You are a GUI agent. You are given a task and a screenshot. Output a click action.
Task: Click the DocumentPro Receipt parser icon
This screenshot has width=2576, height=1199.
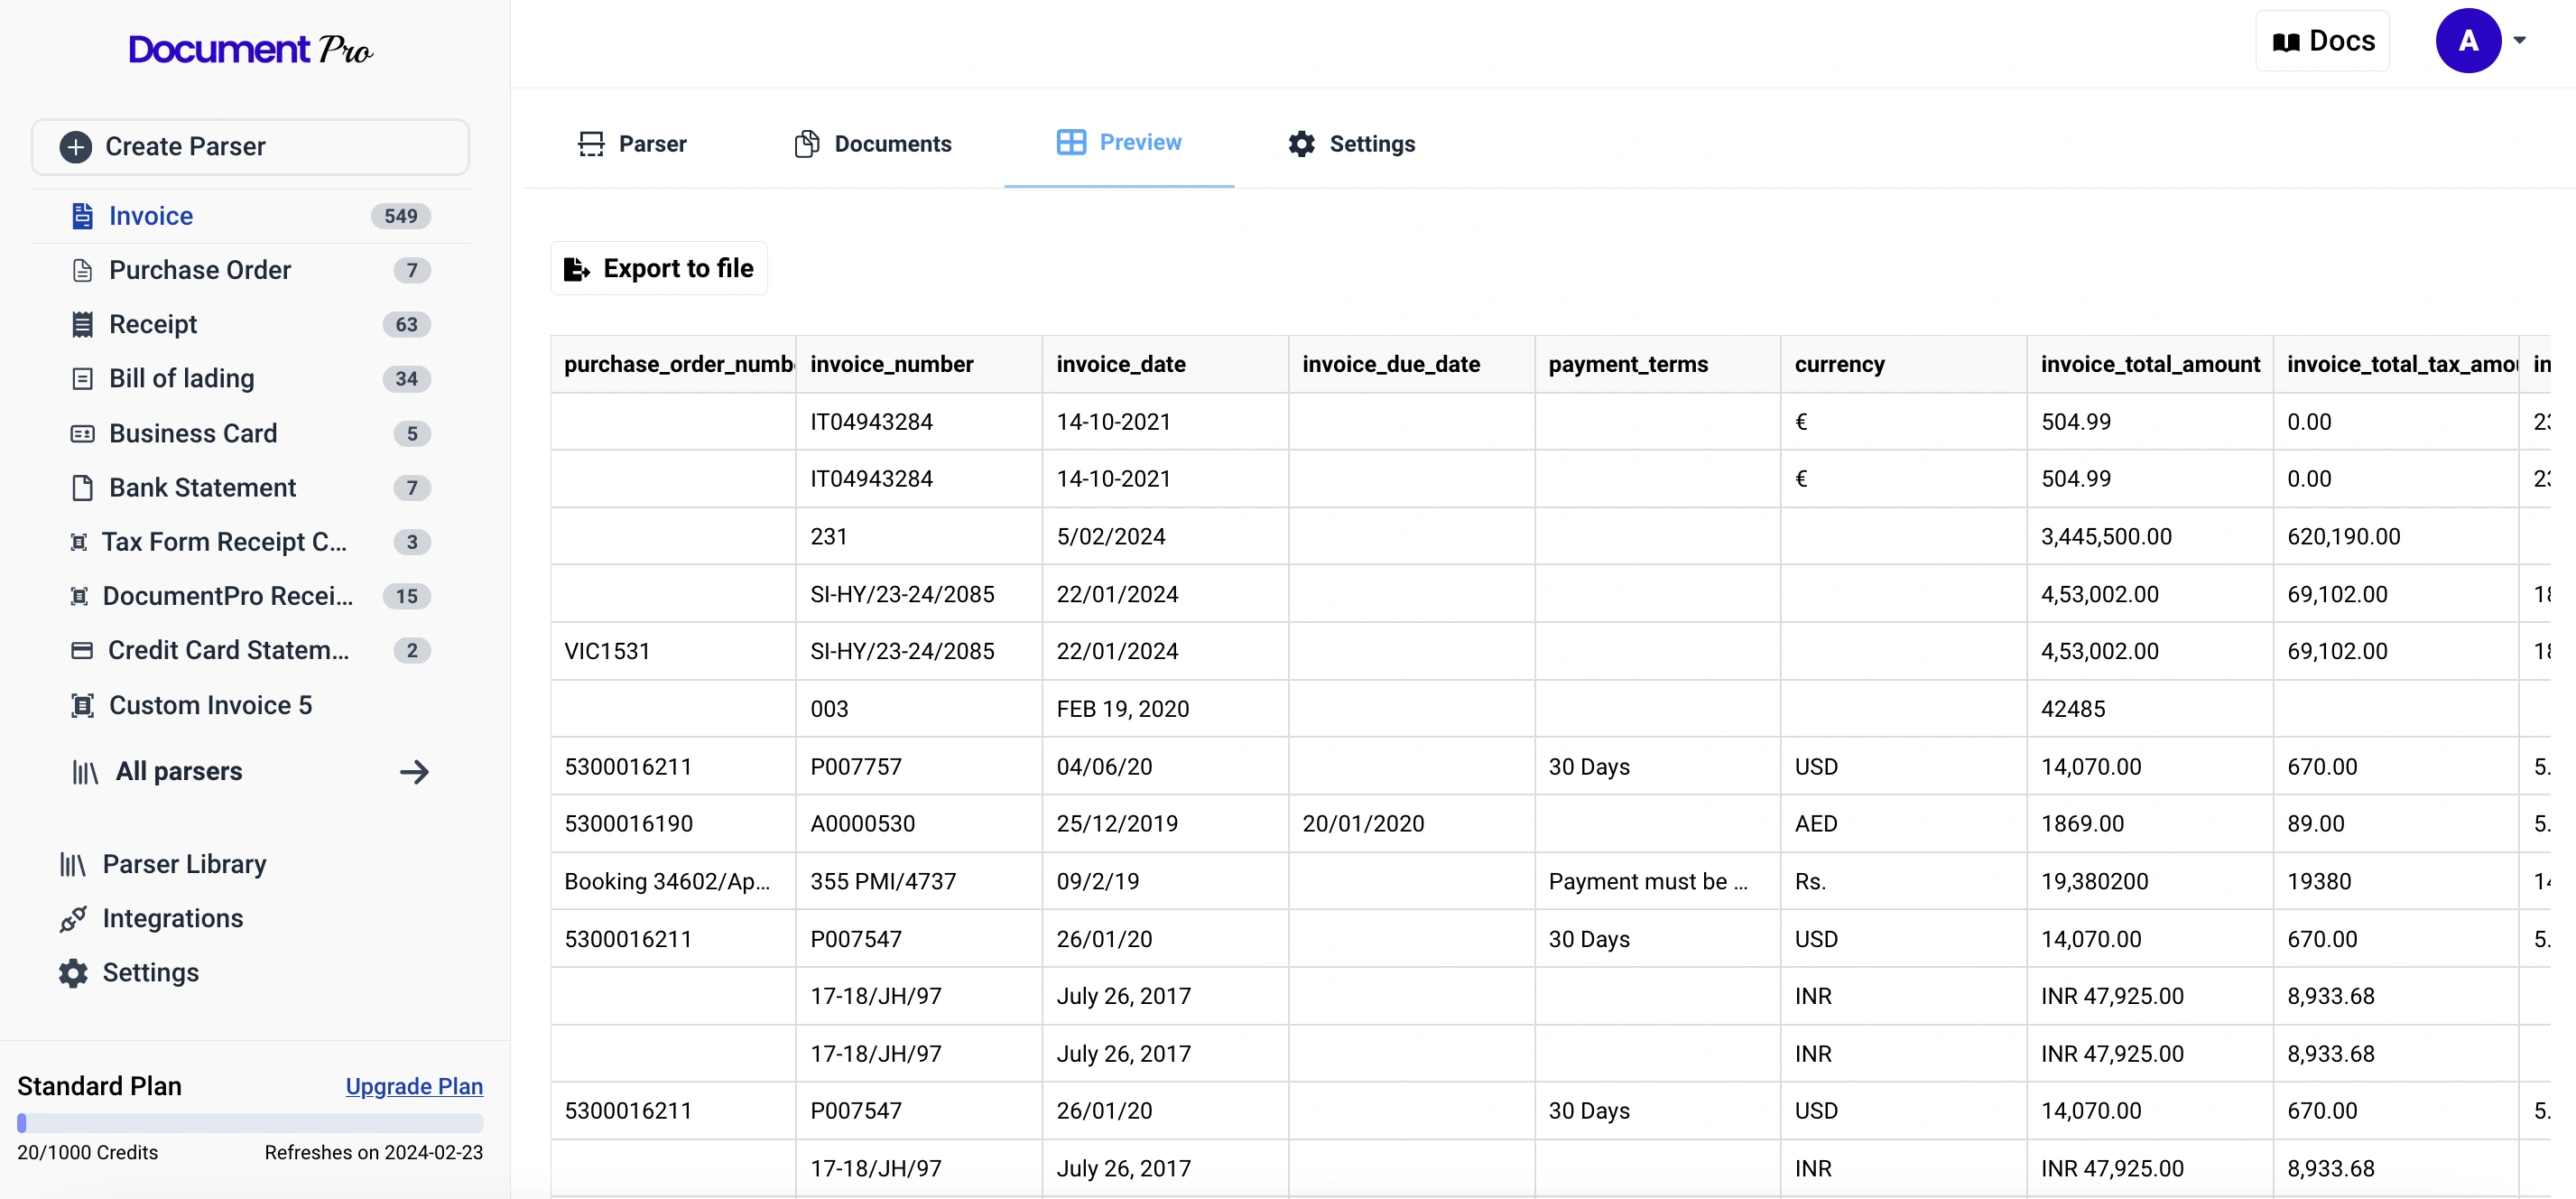[78, 597]
